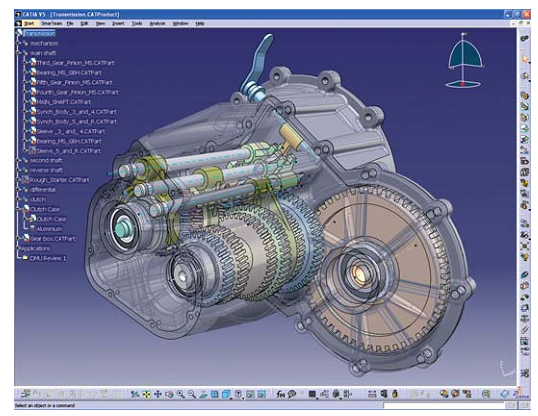
Task: Expand the differential tree node
Action: (18, 190)
